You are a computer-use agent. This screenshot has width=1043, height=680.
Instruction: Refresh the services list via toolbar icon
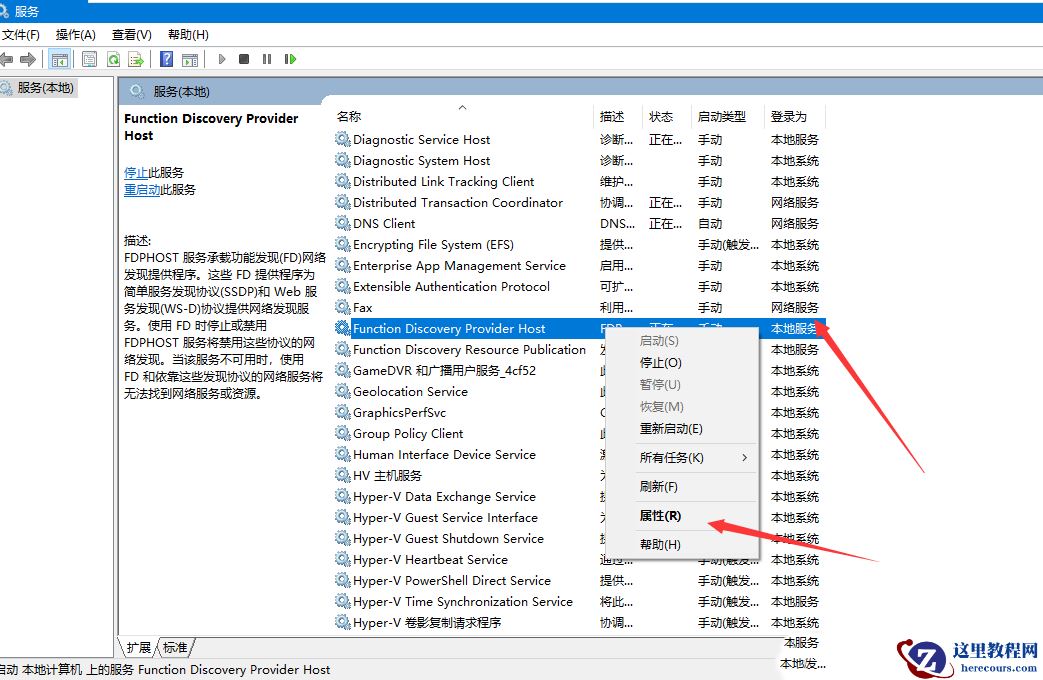(x=113, y=59)
